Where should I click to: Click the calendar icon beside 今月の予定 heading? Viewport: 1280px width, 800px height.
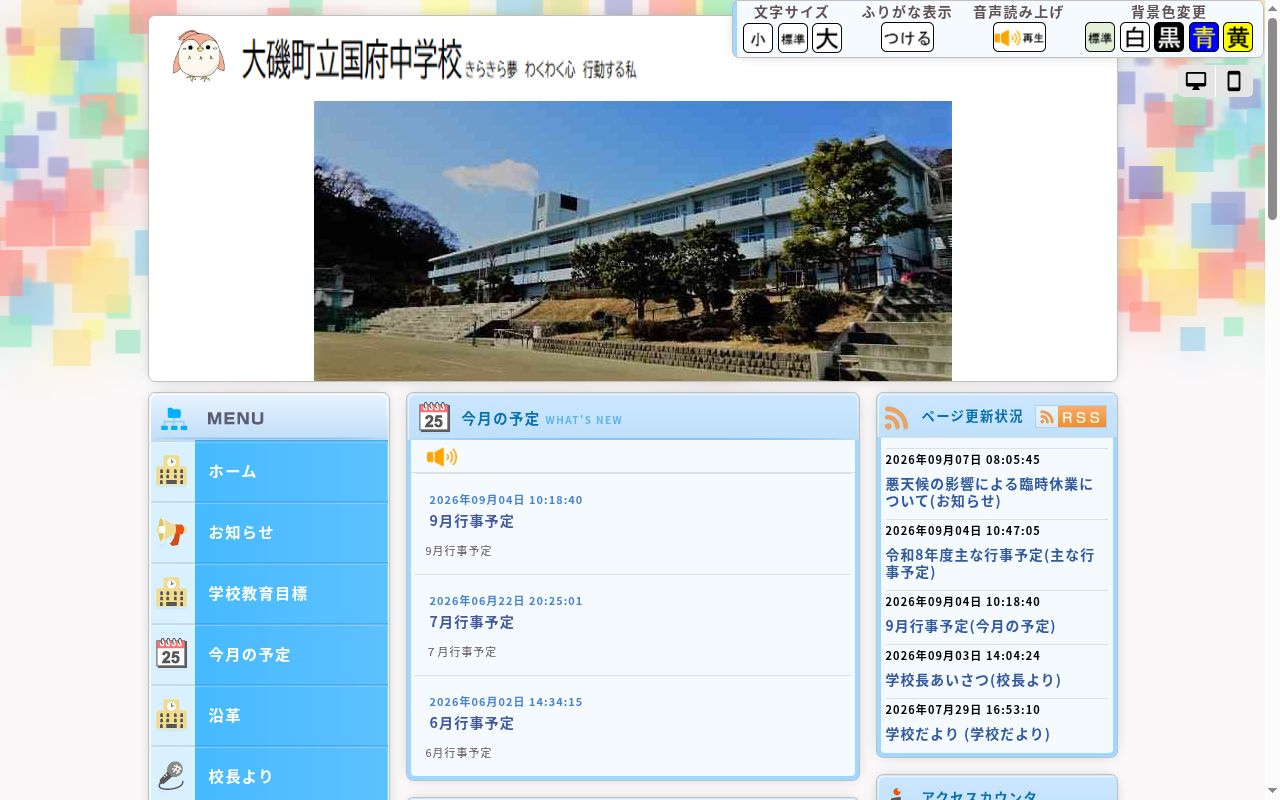pyautogui.click(x=434, y=417)
